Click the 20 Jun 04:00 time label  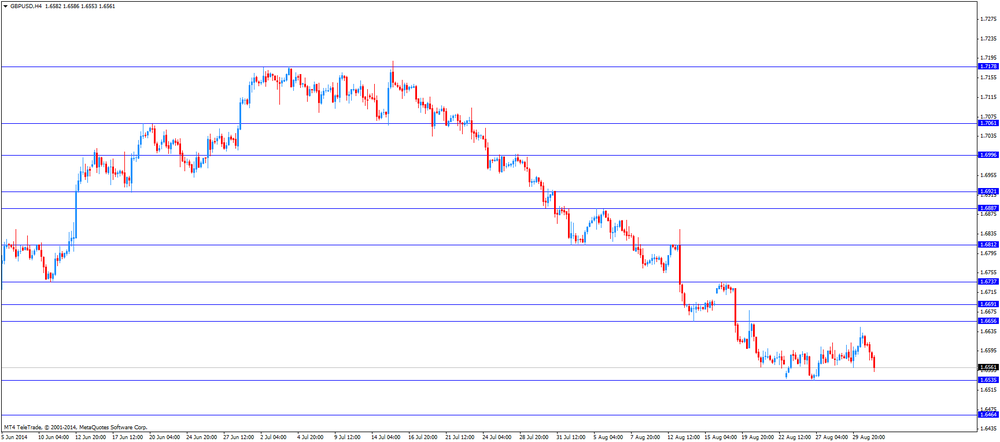tap(164, 438)
